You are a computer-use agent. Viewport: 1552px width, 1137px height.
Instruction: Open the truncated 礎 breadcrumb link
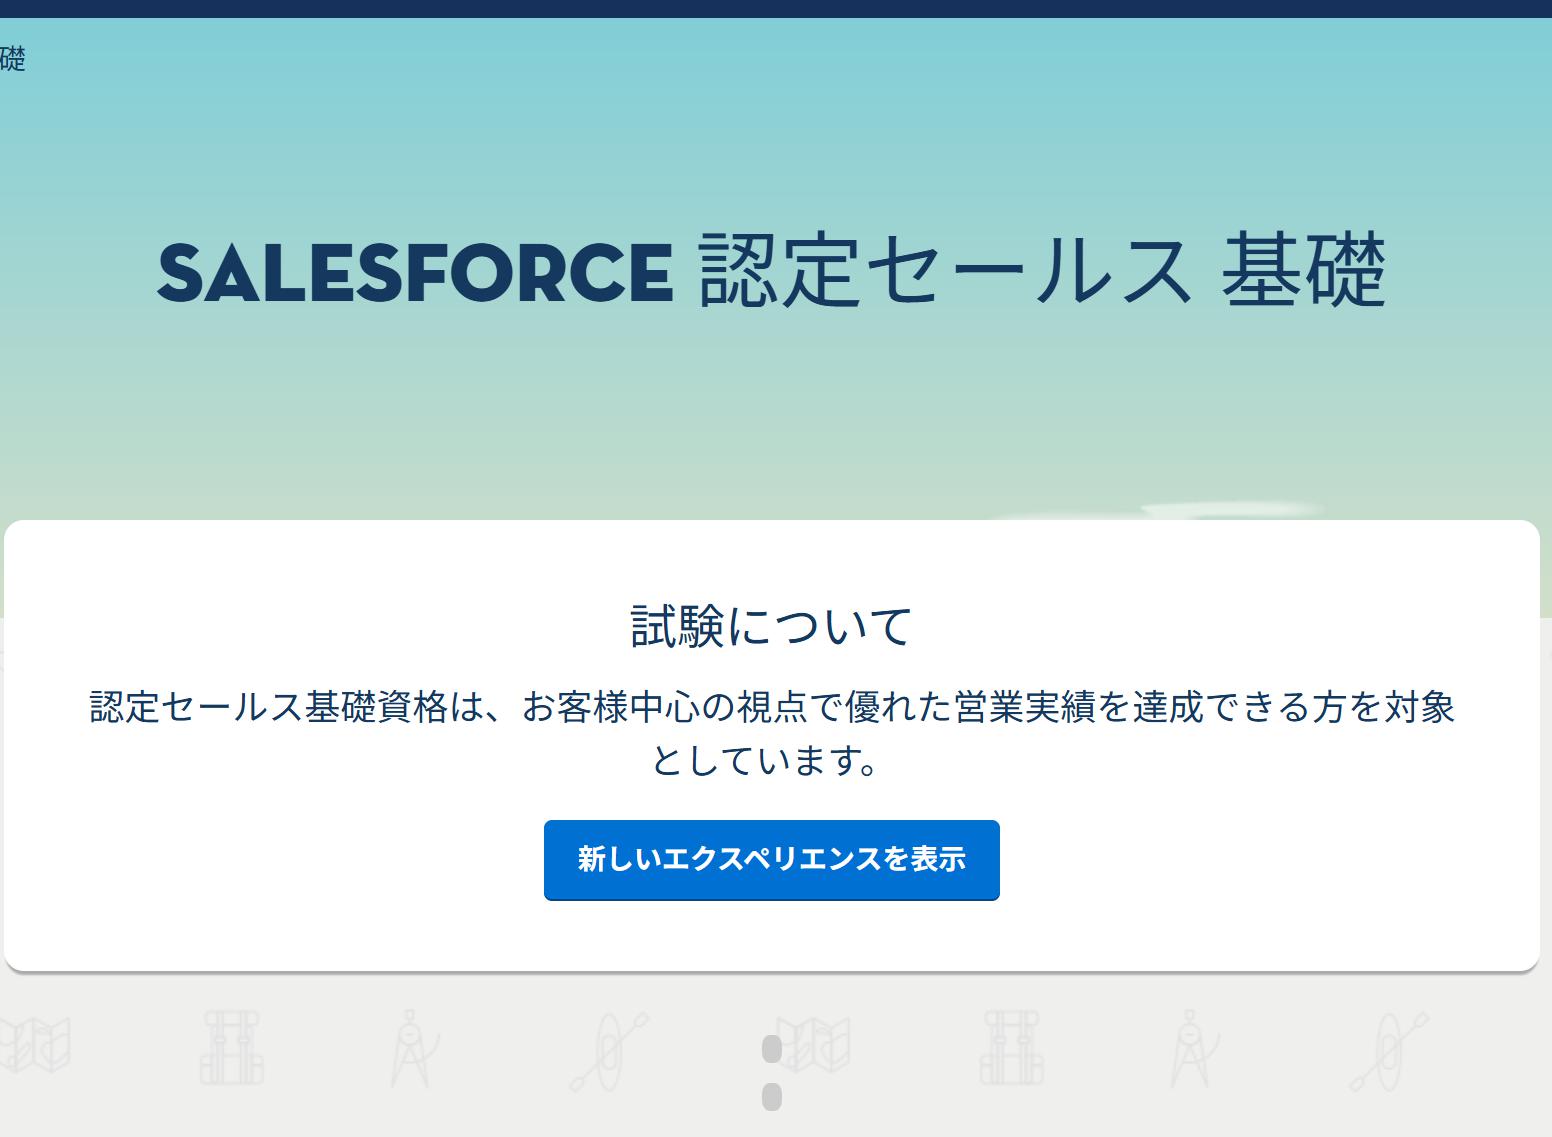click(12, 59)
